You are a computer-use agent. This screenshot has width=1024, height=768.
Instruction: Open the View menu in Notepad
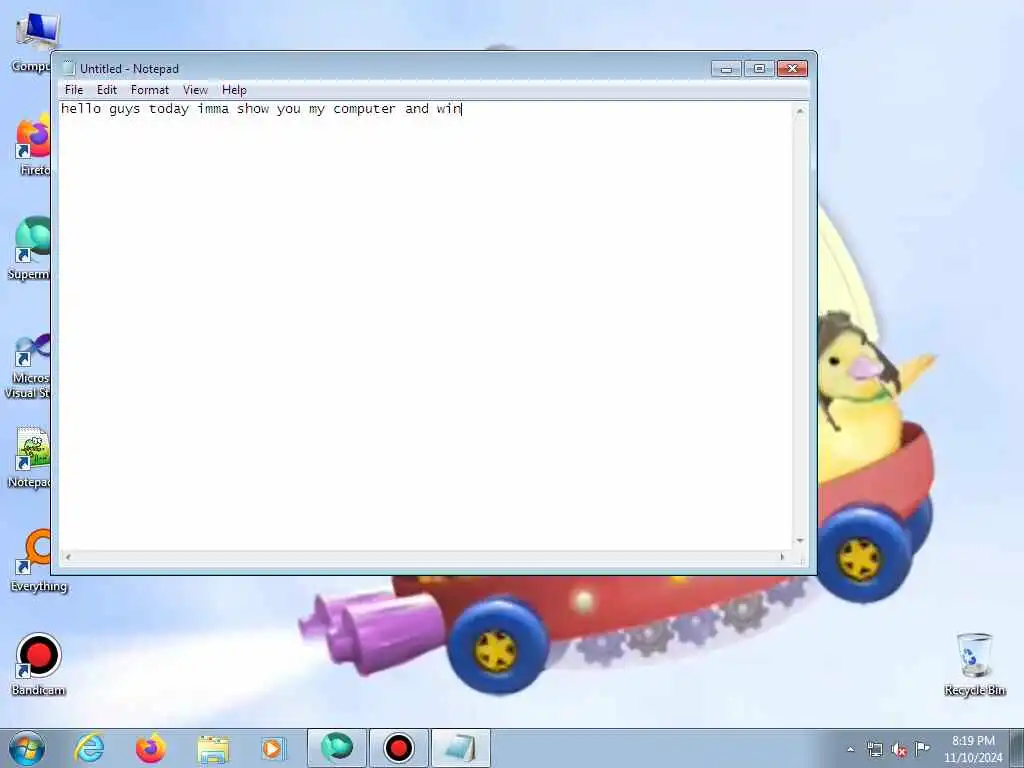tap(195, 89)
